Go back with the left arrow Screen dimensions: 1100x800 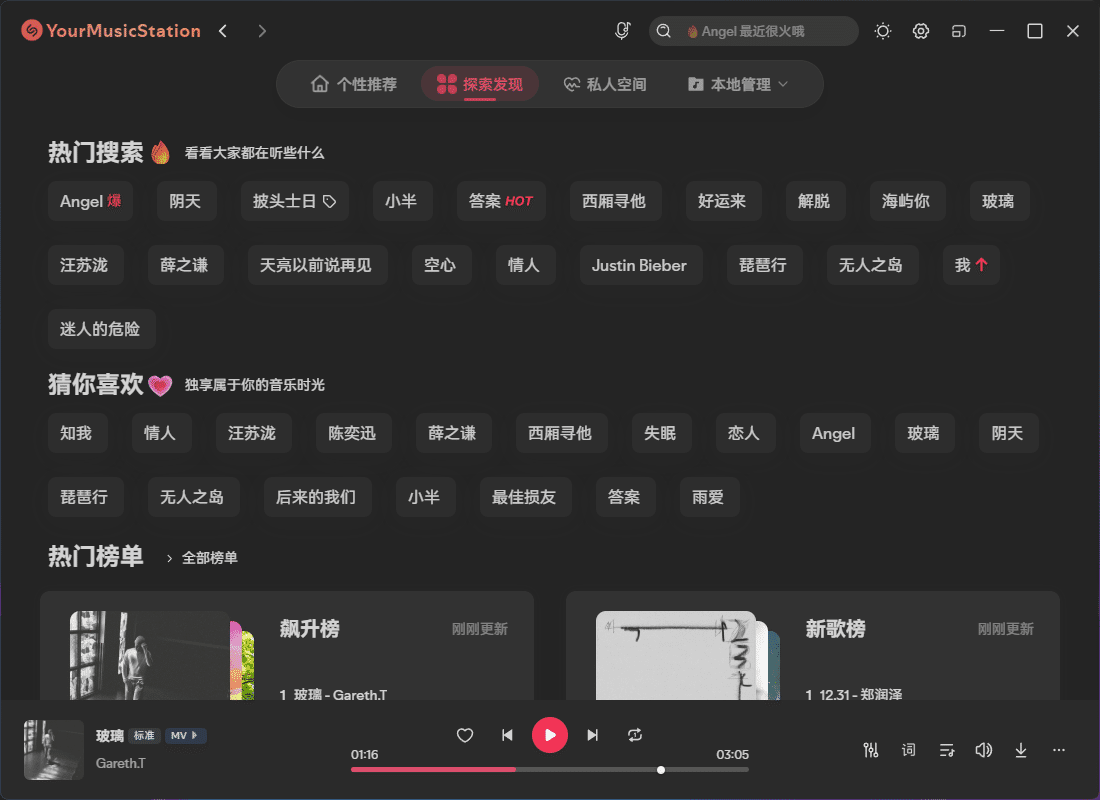coord(223,31)
